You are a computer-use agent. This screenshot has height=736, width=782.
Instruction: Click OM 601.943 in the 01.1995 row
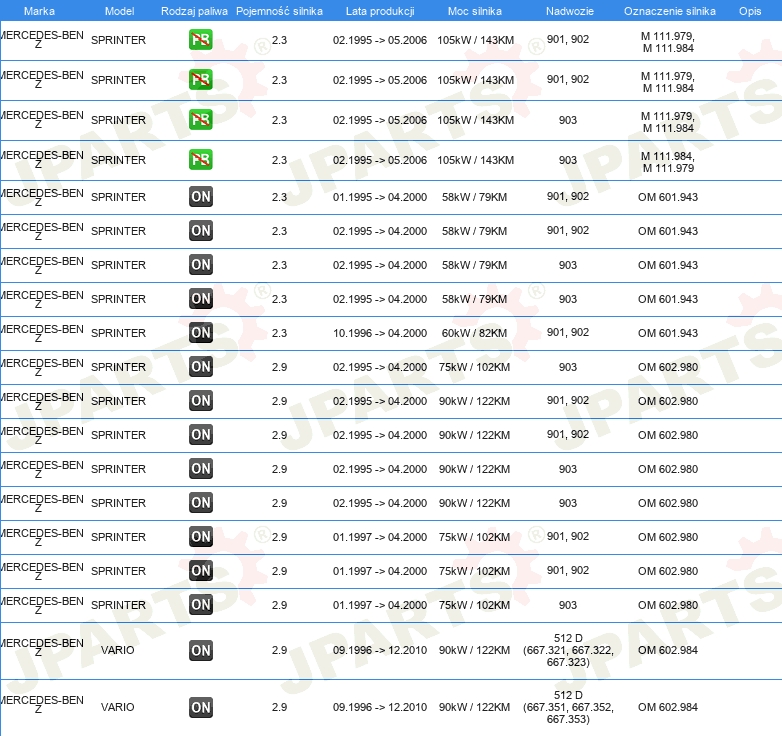[x=668, y=197]
